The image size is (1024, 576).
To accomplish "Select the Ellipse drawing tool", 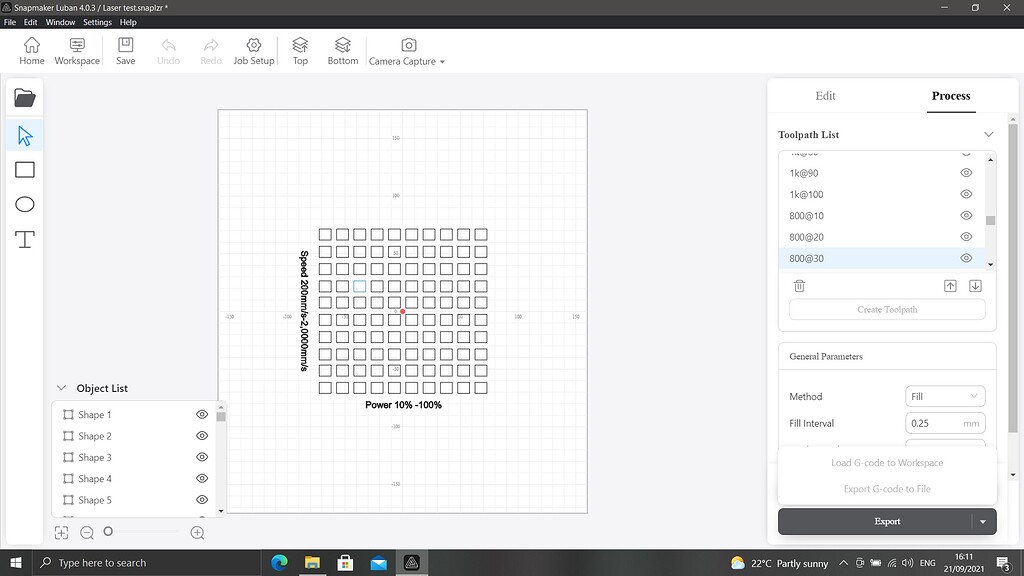I will pos(24,204).
